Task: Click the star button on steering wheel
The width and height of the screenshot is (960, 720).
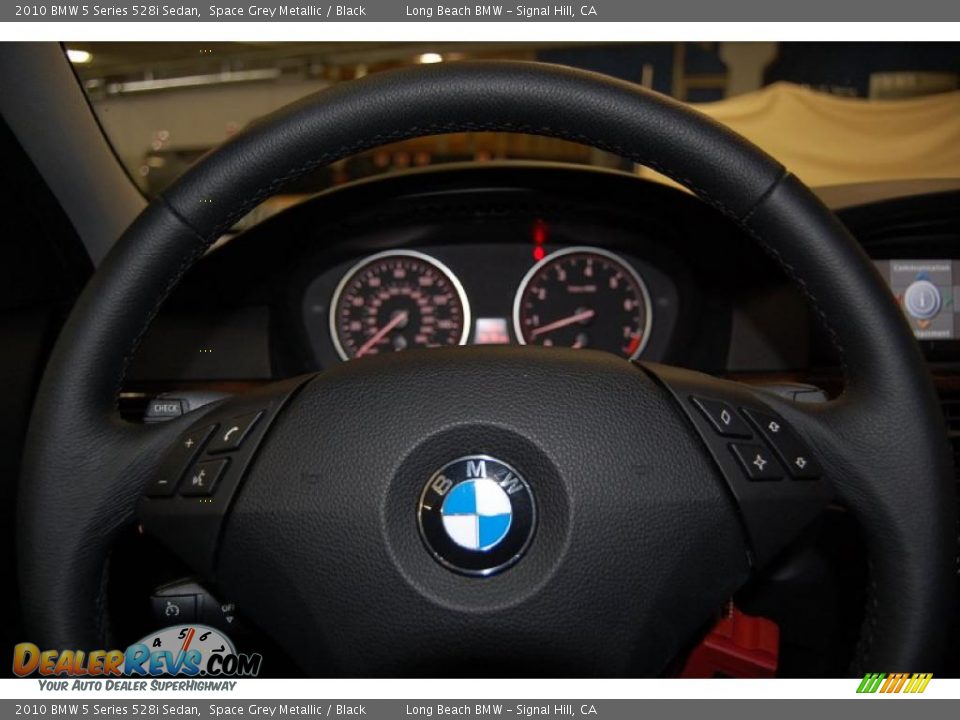Action: (x=759, y=462)
